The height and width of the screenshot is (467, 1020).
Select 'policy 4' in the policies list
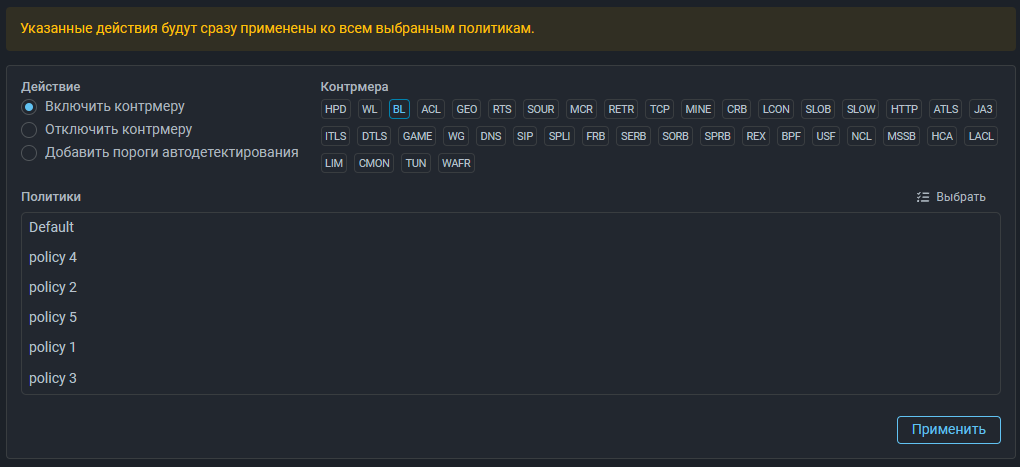(x=53, y=257)
